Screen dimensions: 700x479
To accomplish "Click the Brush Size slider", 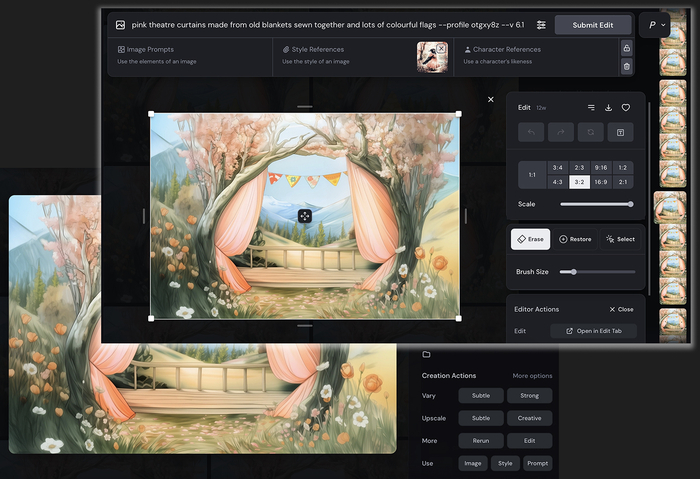I will click(597, 272).
